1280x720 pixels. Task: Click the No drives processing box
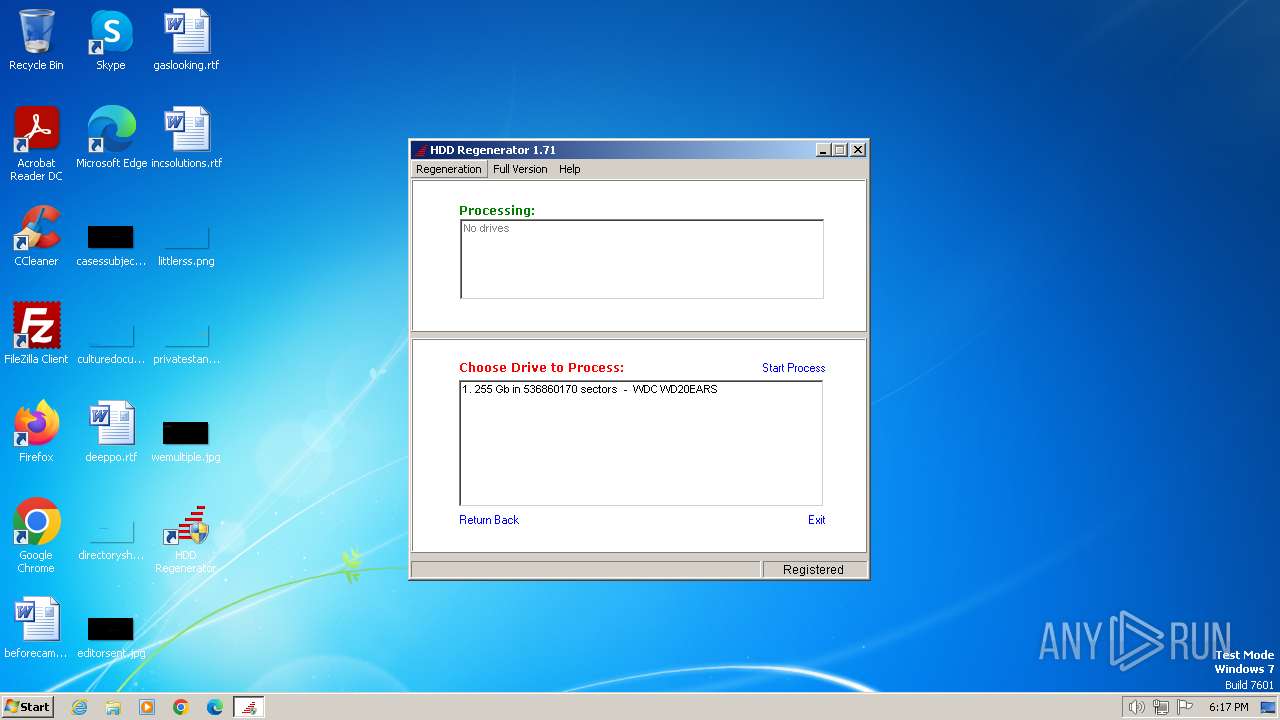pos(641,259)
